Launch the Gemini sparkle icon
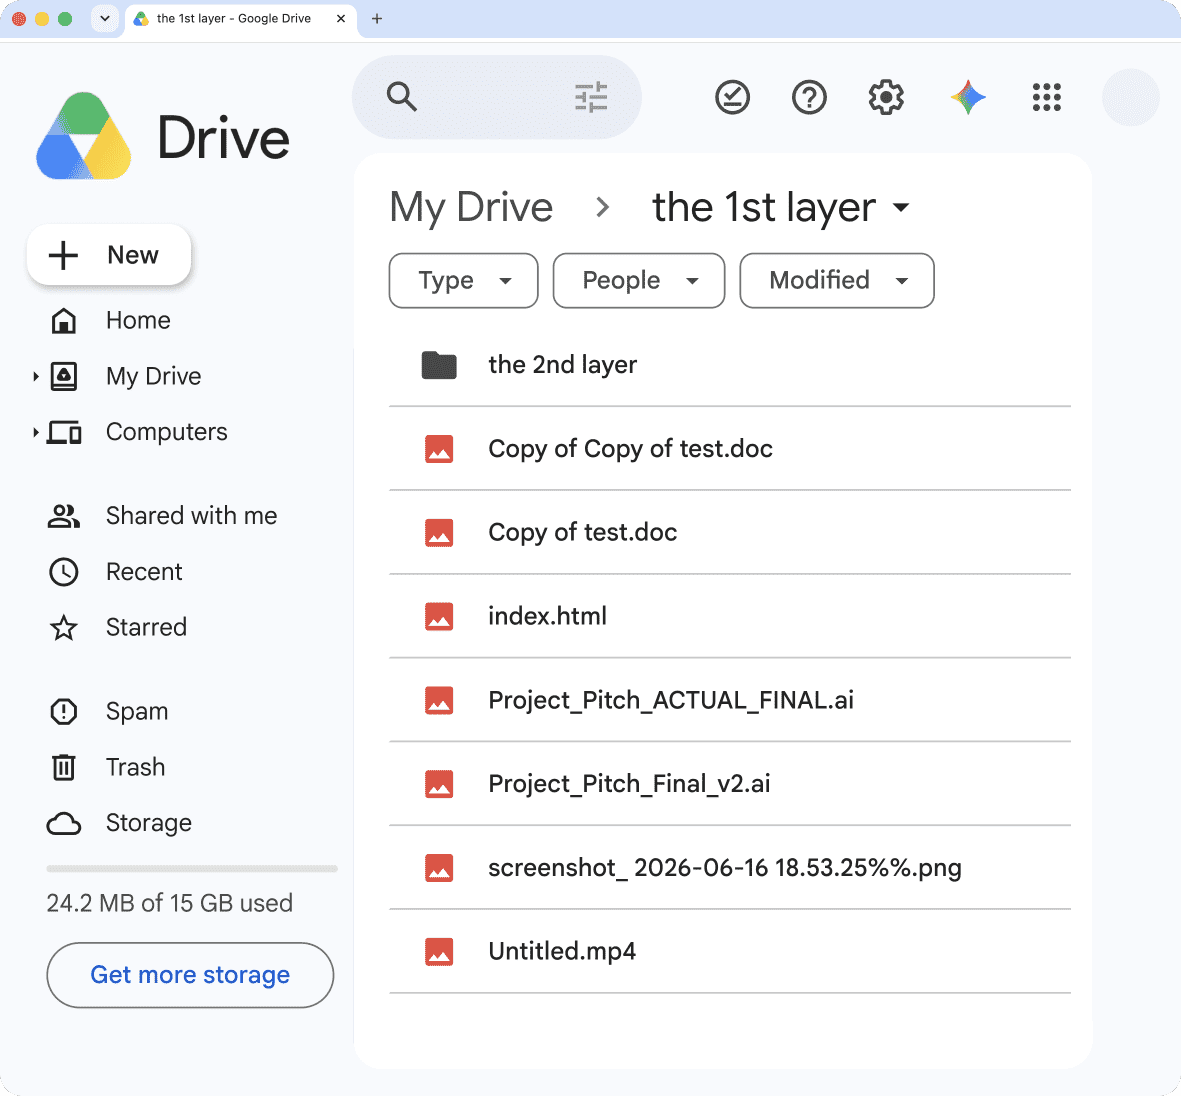1181x1096 pixels. pos(968,97)
